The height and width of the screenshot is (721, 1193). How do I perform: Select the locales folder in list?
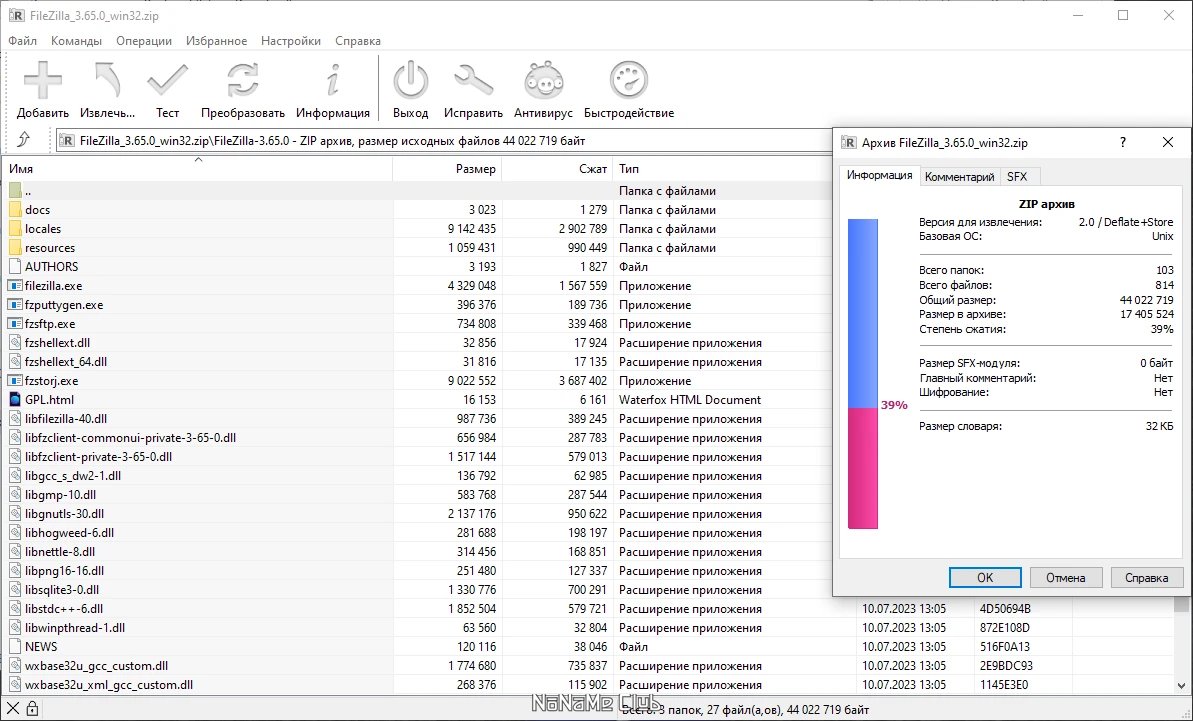click(x=43, y=229)
